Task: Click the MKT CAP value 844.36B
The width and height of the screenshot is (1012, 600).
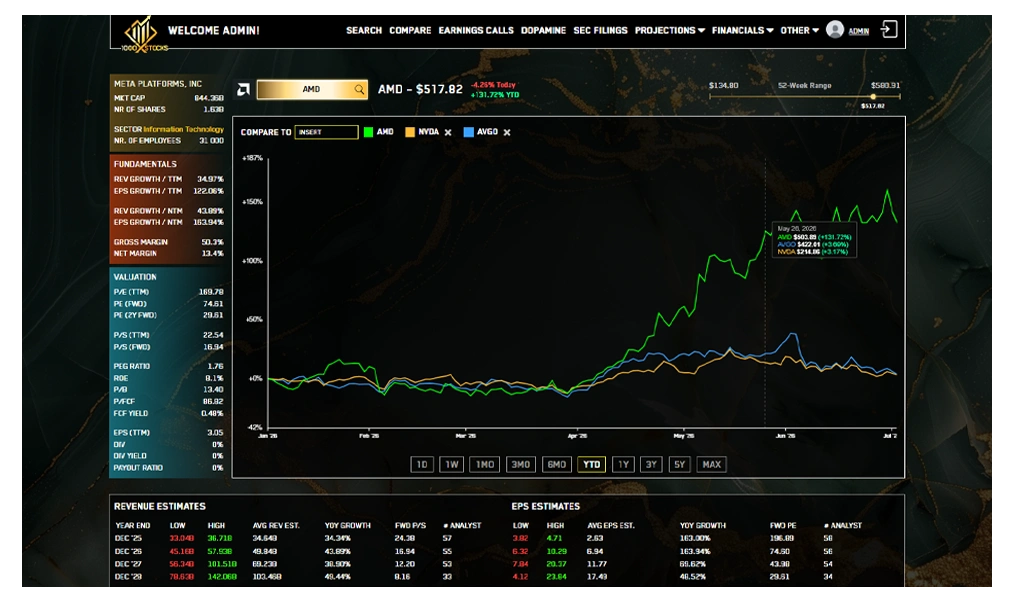Action: click(x=209, y=98)
